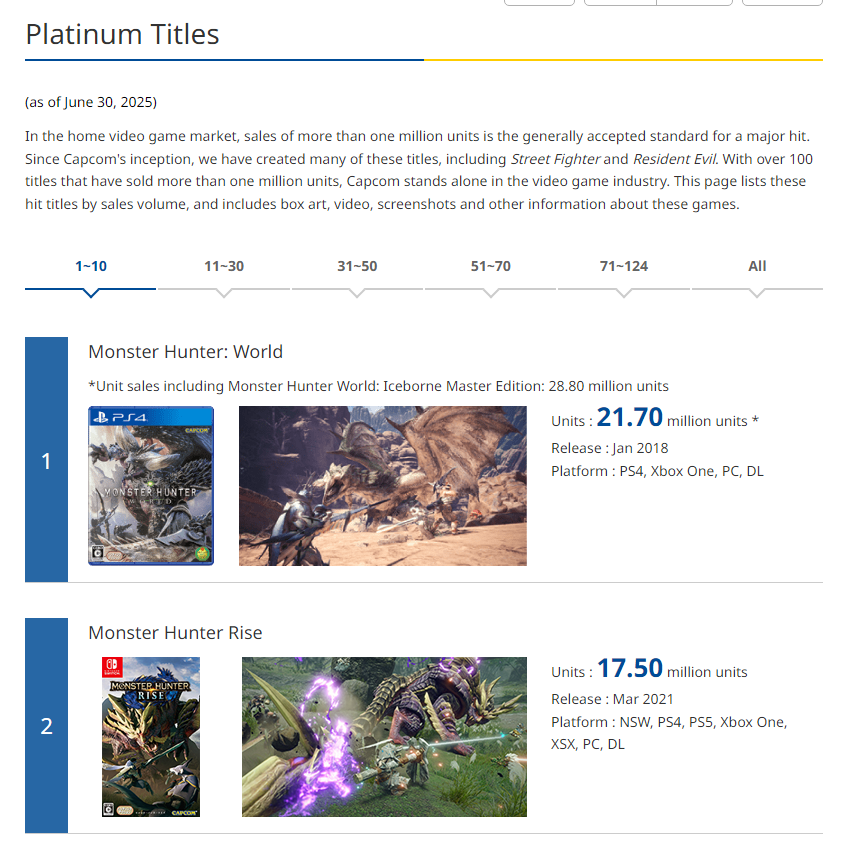
Task: Click the Monster Hunter Rise platform list
Action: tap(669, 733)
